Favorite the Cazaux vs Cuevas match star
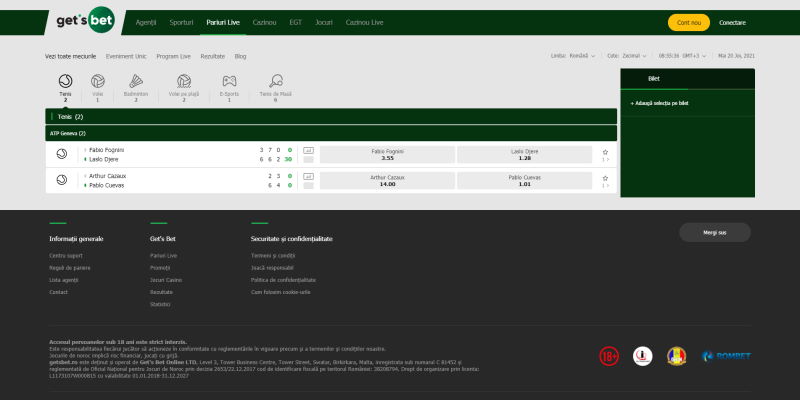Viewport: 800px width, 400px height. (605, 178)
